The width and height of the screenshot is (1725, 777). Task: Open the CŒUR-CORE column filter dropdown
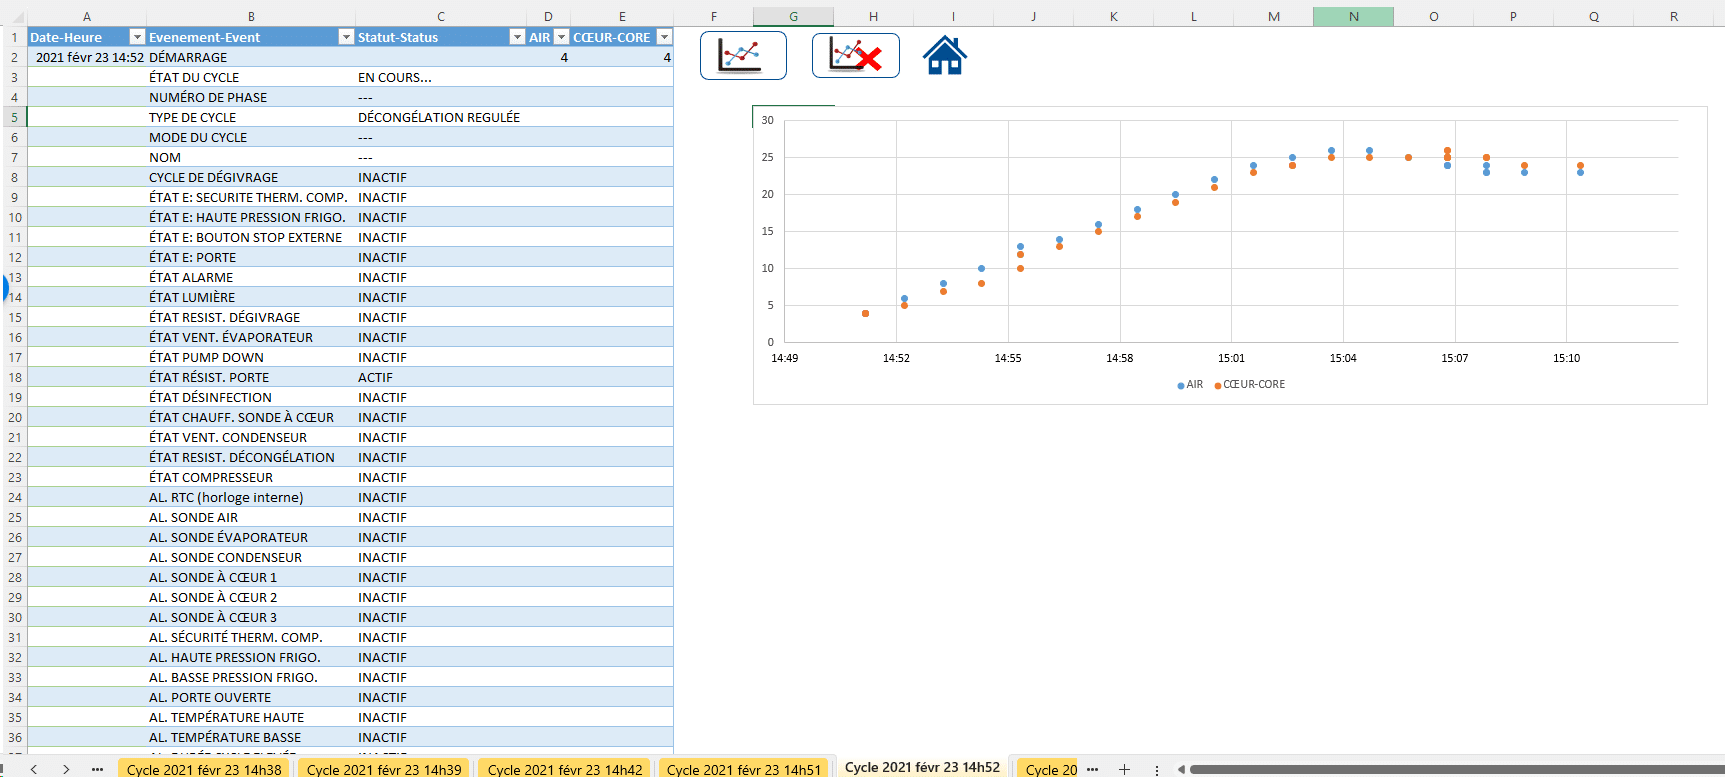[663, 37]
